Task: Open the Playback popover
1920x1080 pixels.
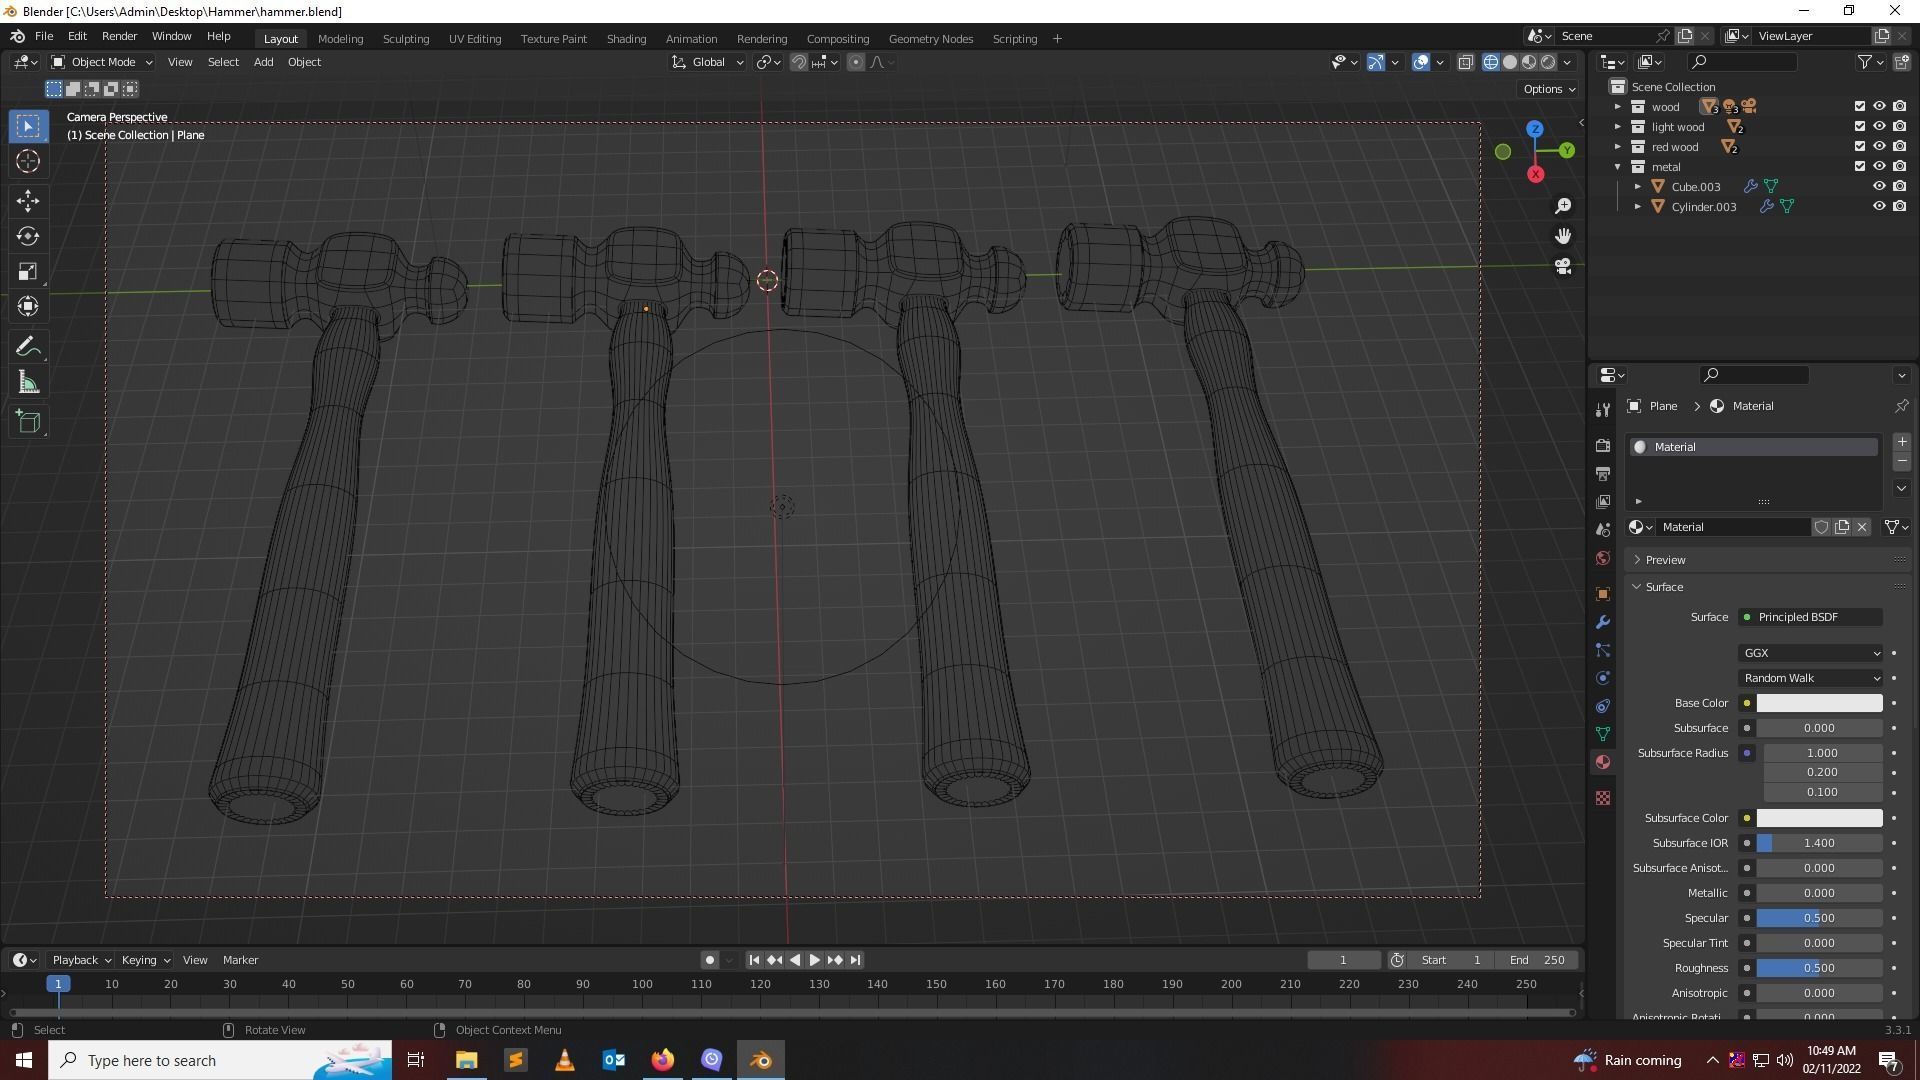Action: (81, 960)
